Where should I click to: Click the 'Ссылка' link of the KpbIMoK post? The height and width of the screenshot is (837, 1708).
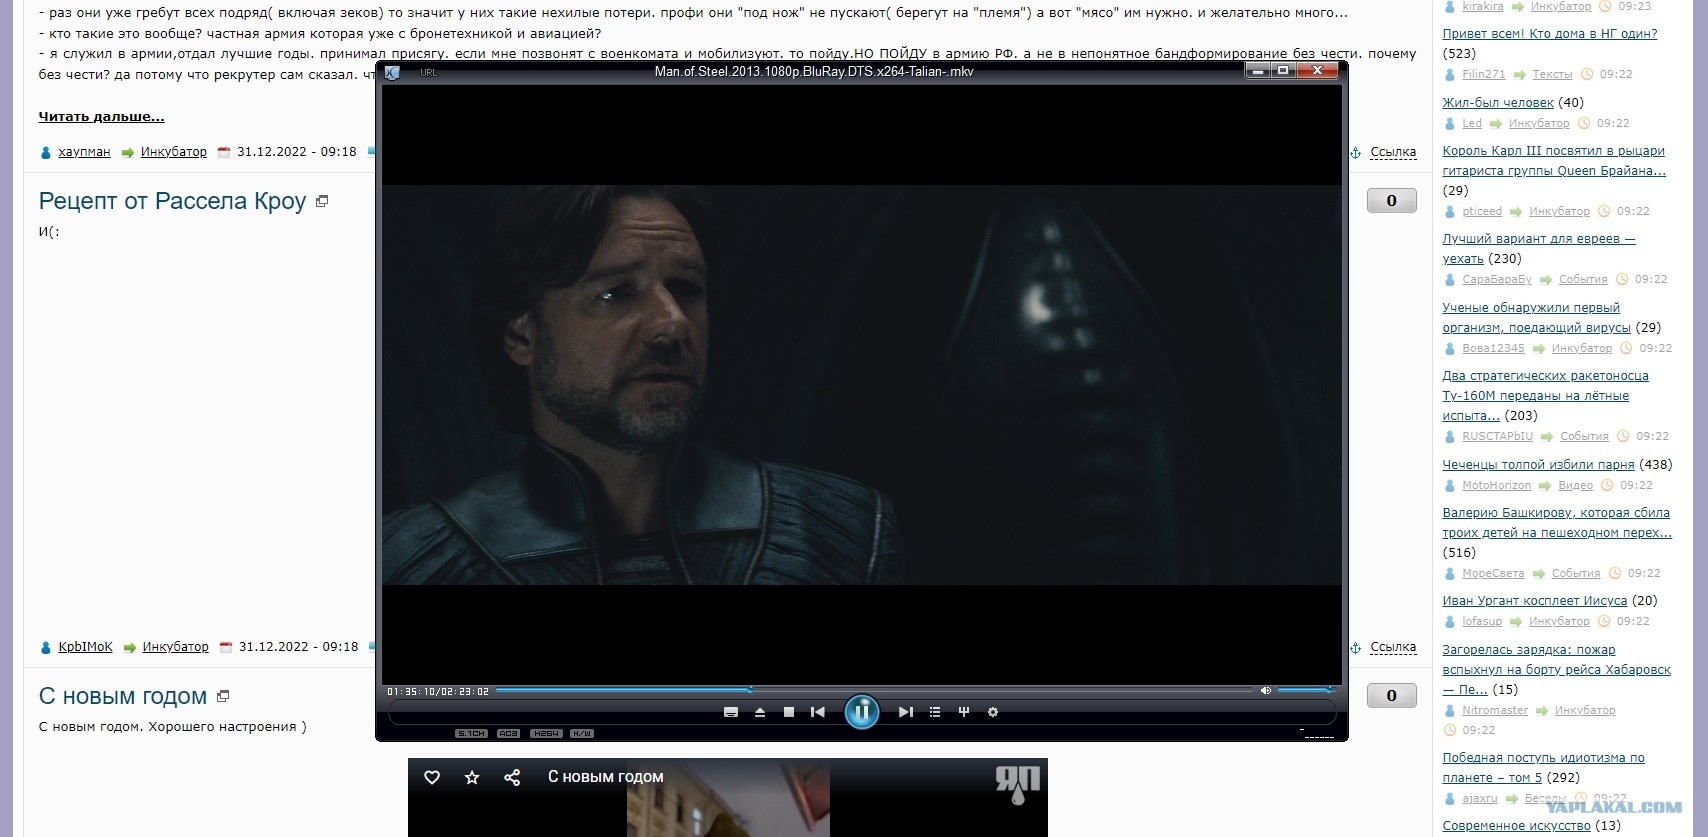point(1393,647)
